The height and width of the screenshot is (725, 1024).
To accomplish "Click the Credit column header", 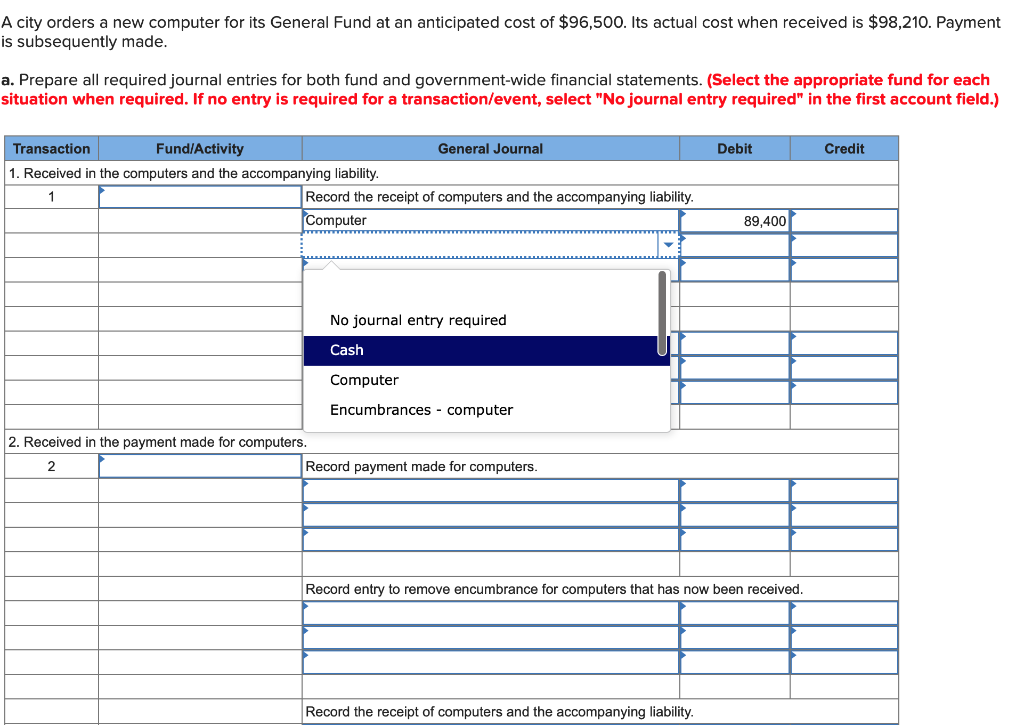I will point(843,148).
